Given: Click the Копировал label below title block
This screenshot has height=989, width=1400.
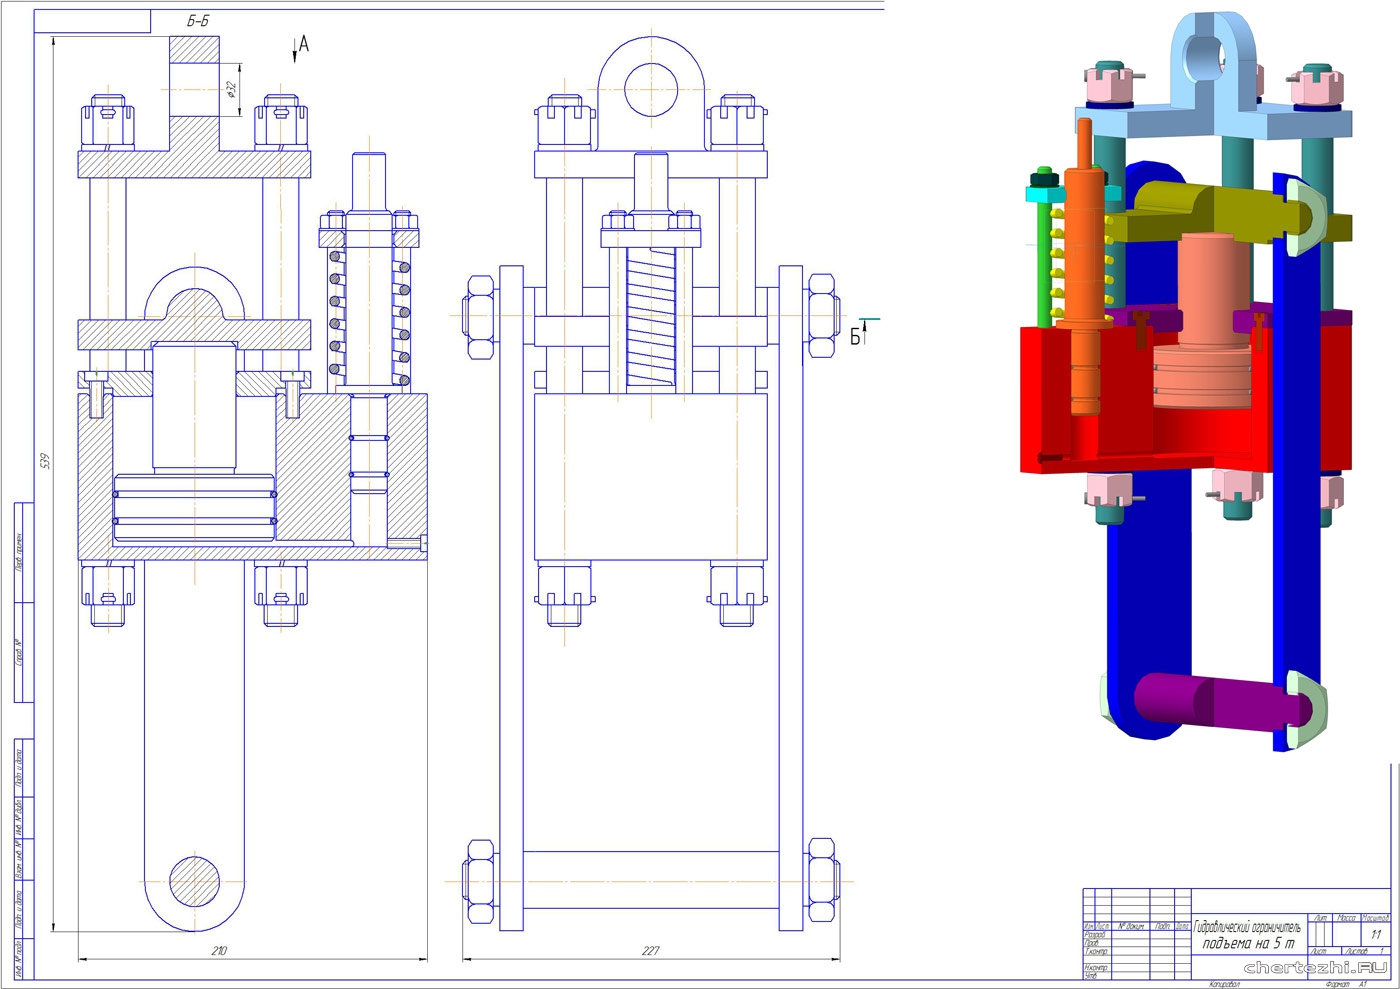Looking at the screenshot, I should point(1223,984).
